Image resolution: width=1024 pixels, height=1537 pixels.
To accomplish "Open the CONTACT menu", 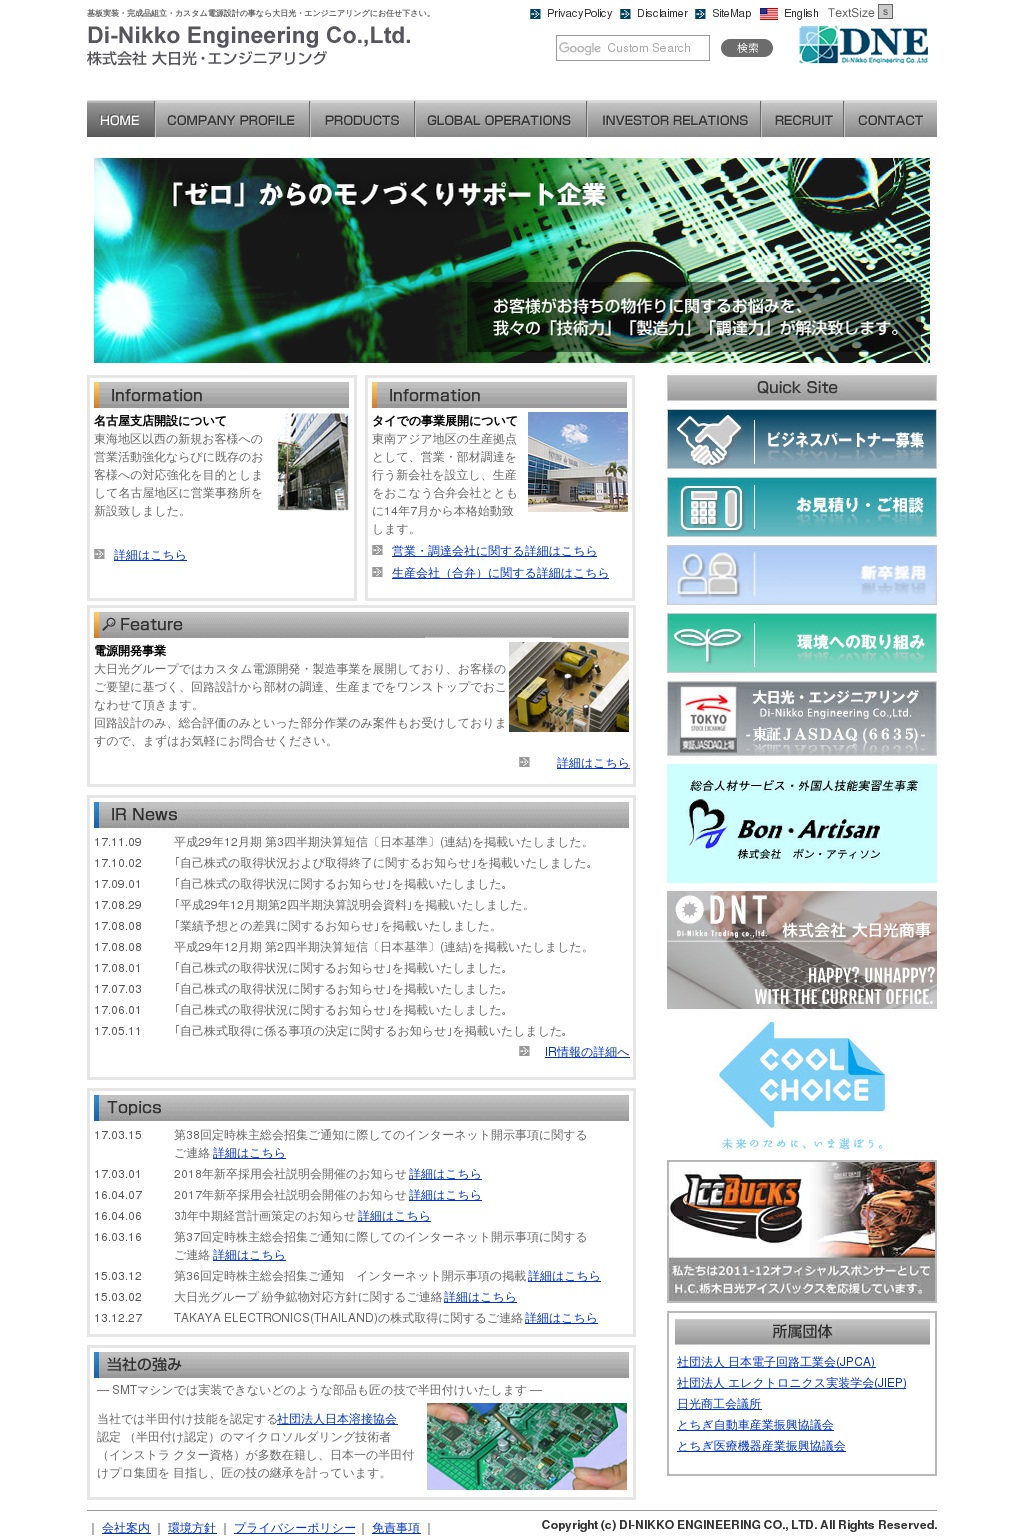I will tap(890, 119).
